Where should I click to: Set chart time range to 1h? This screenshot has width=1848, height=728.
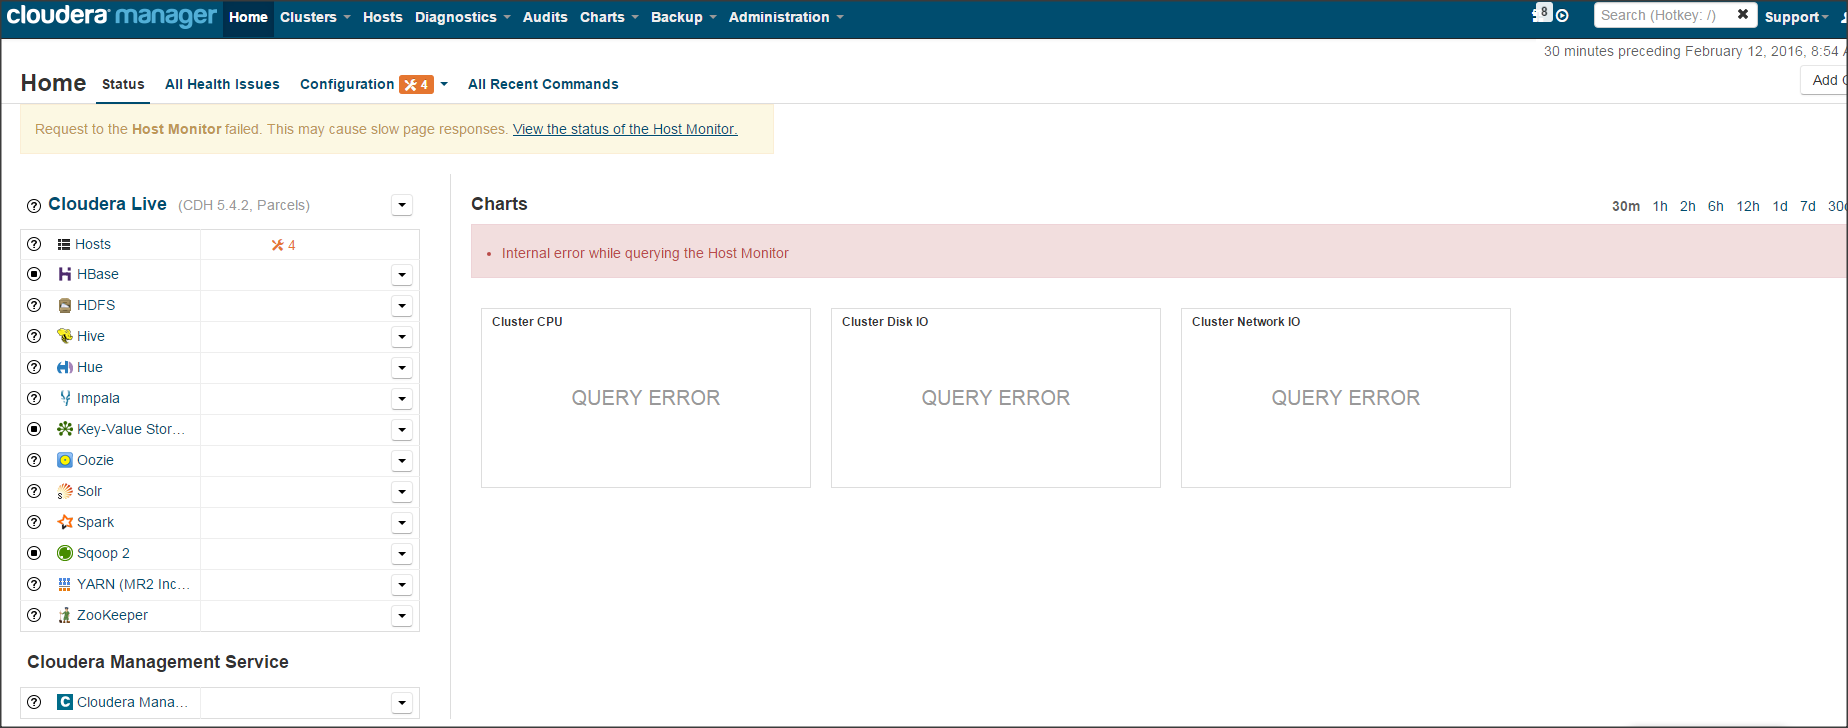coord(1660,206)
